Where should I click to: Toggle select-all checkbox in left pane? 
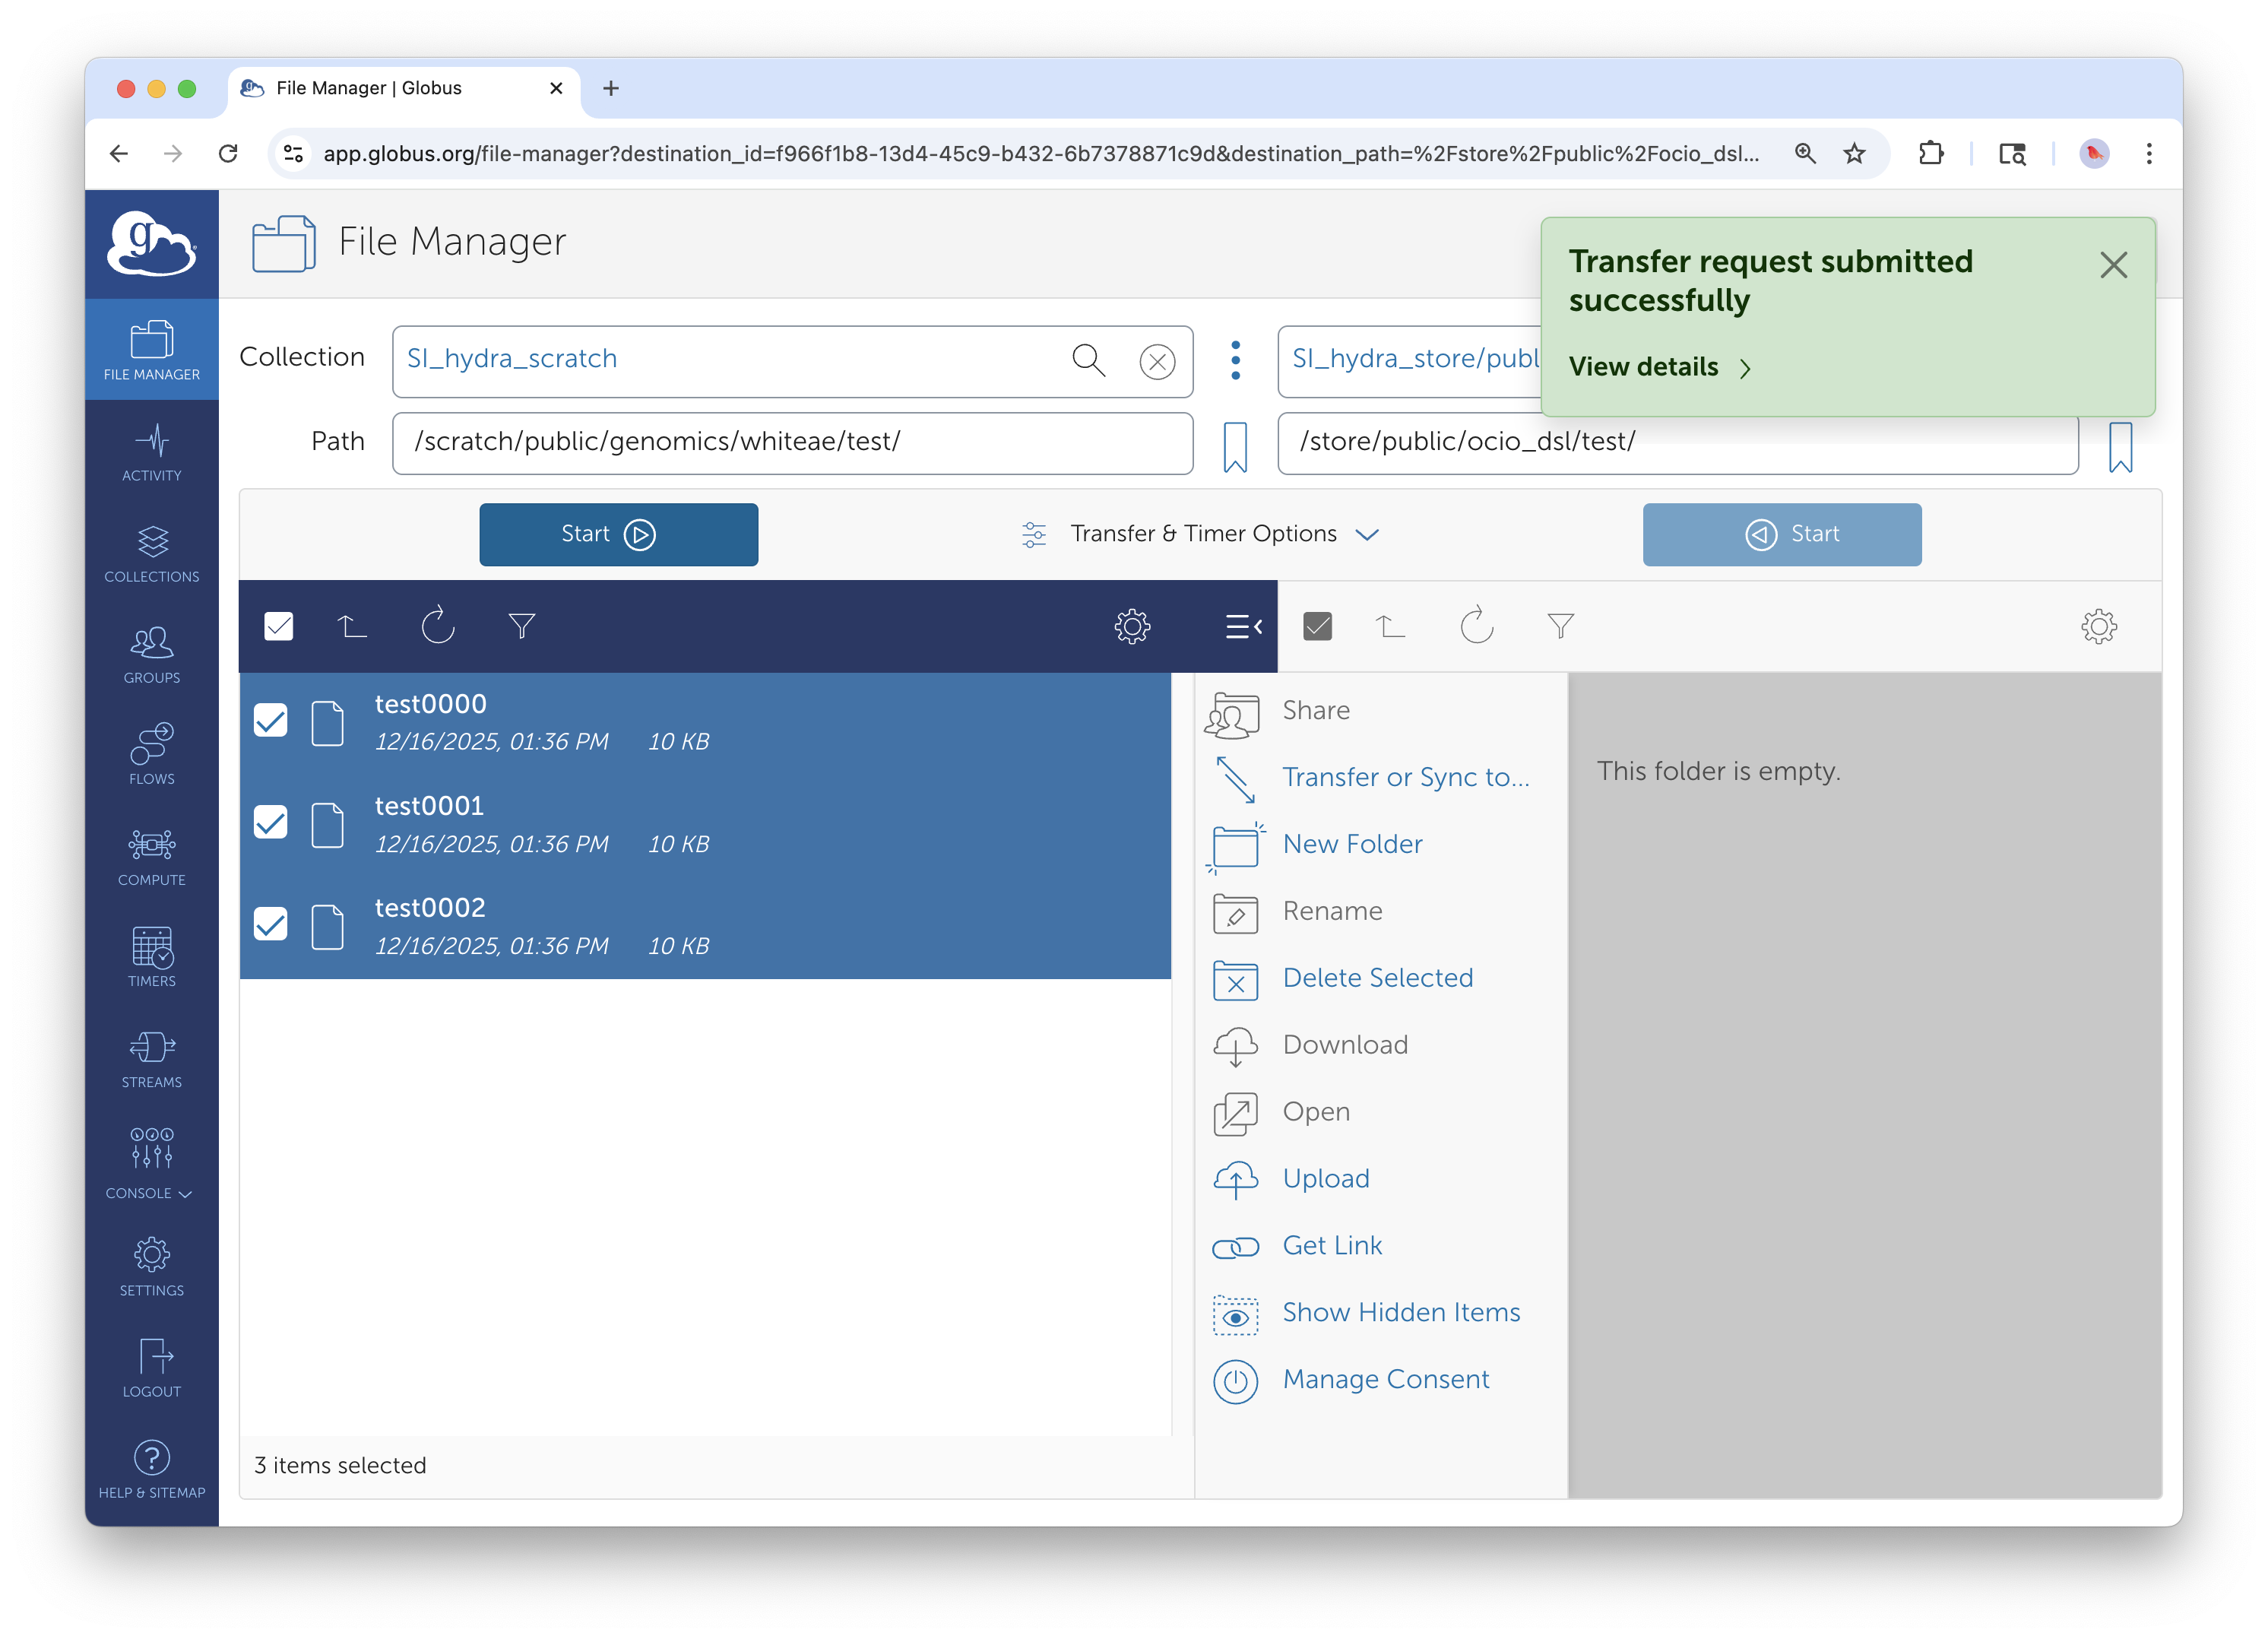pos(278,626)
